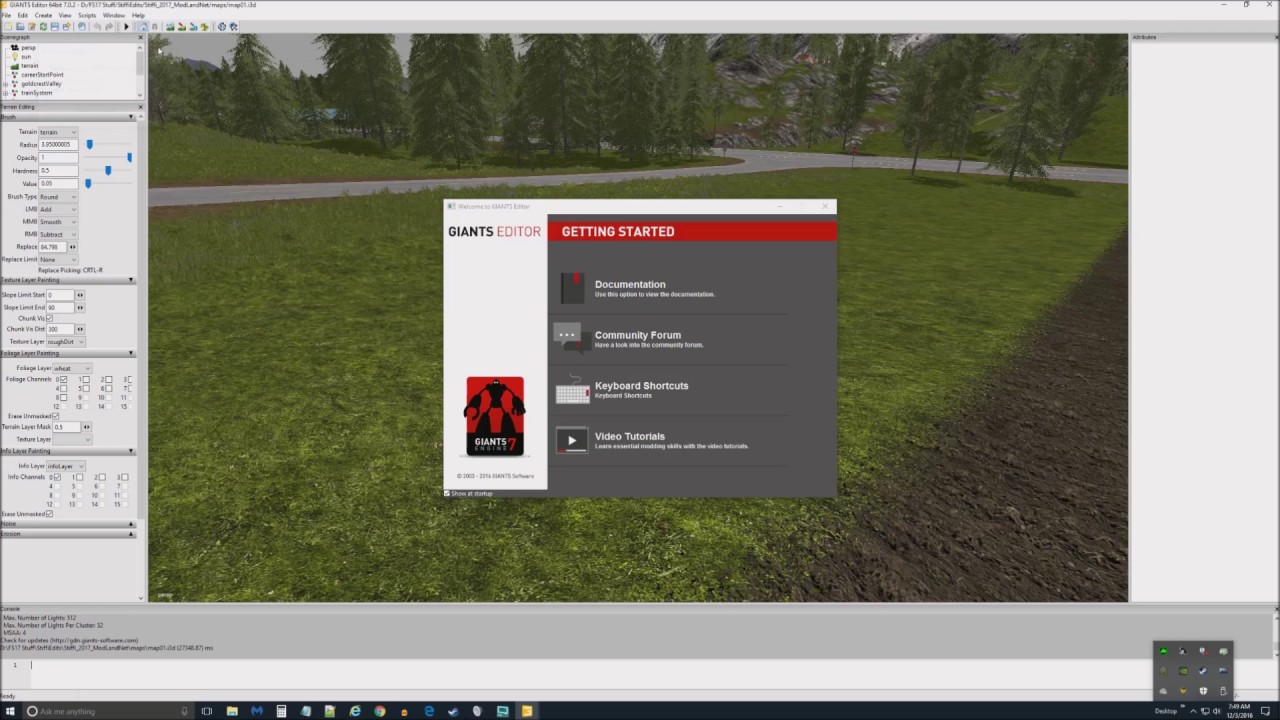Viewport: 1280px width, 720px height.
Task: Open the Info Layer dropdown
Action: 66,466
